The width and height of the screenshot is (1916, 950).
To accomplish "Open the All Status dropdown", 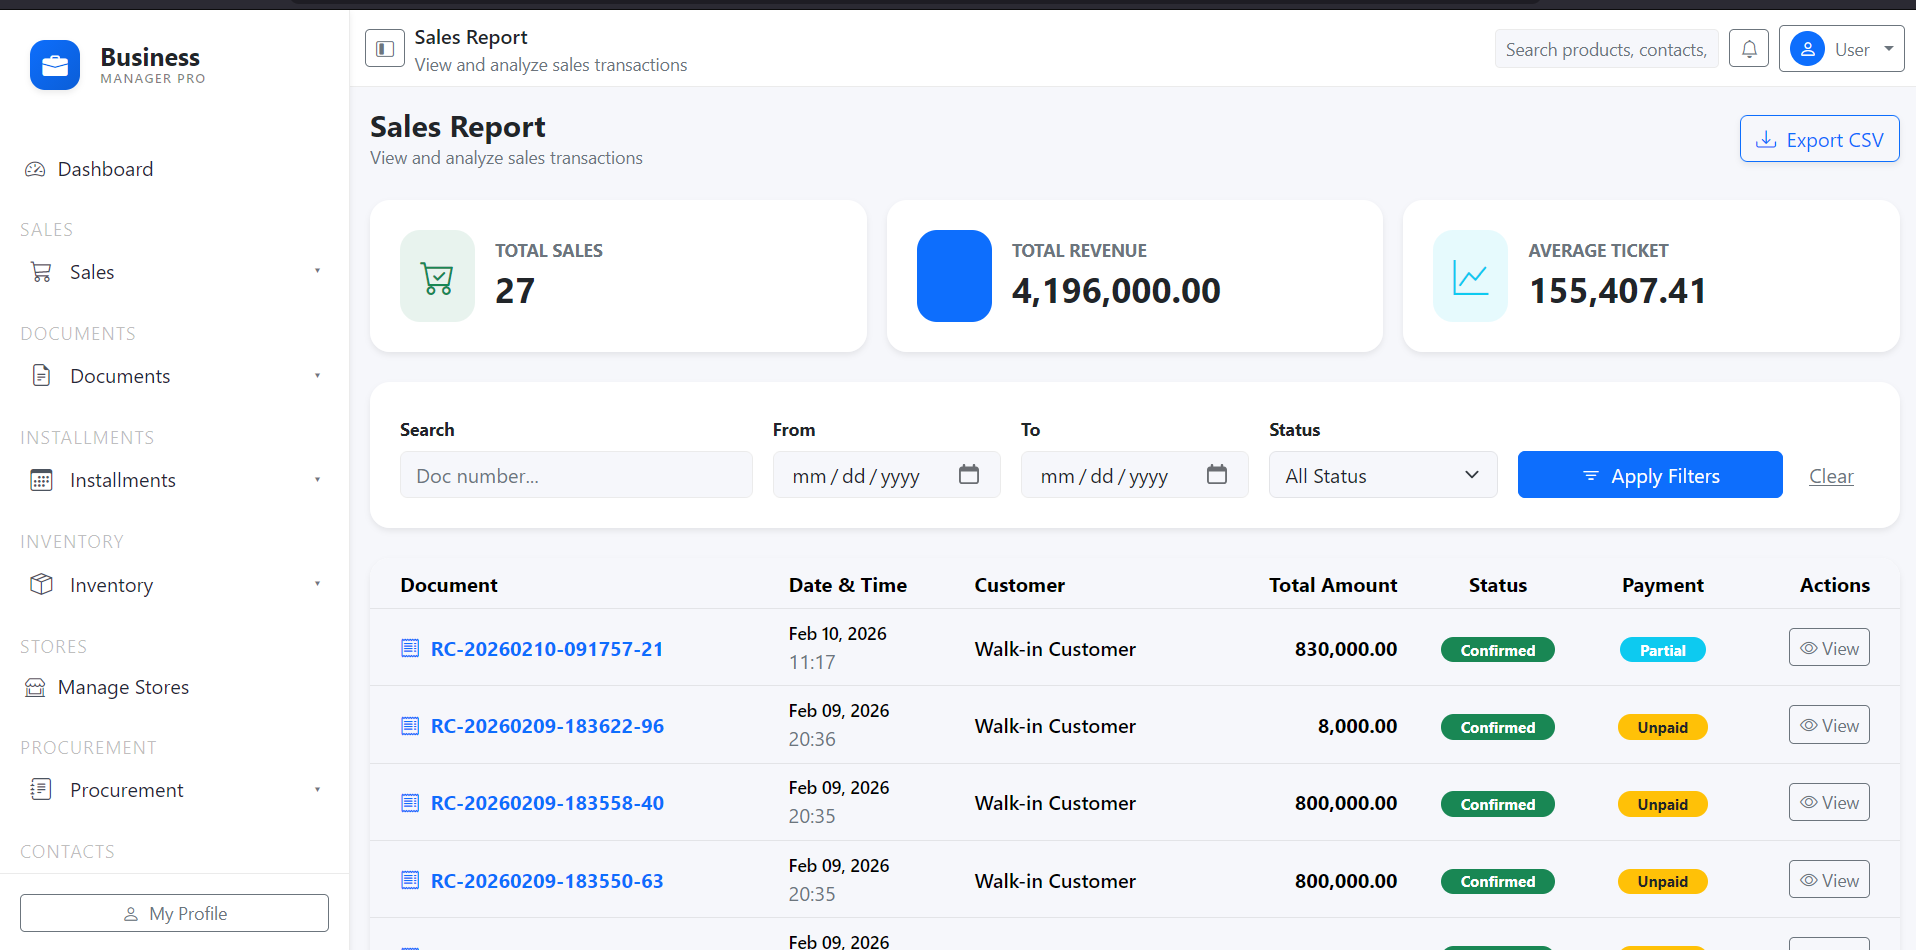I will pyautogui.click(x=1382, y=475).
